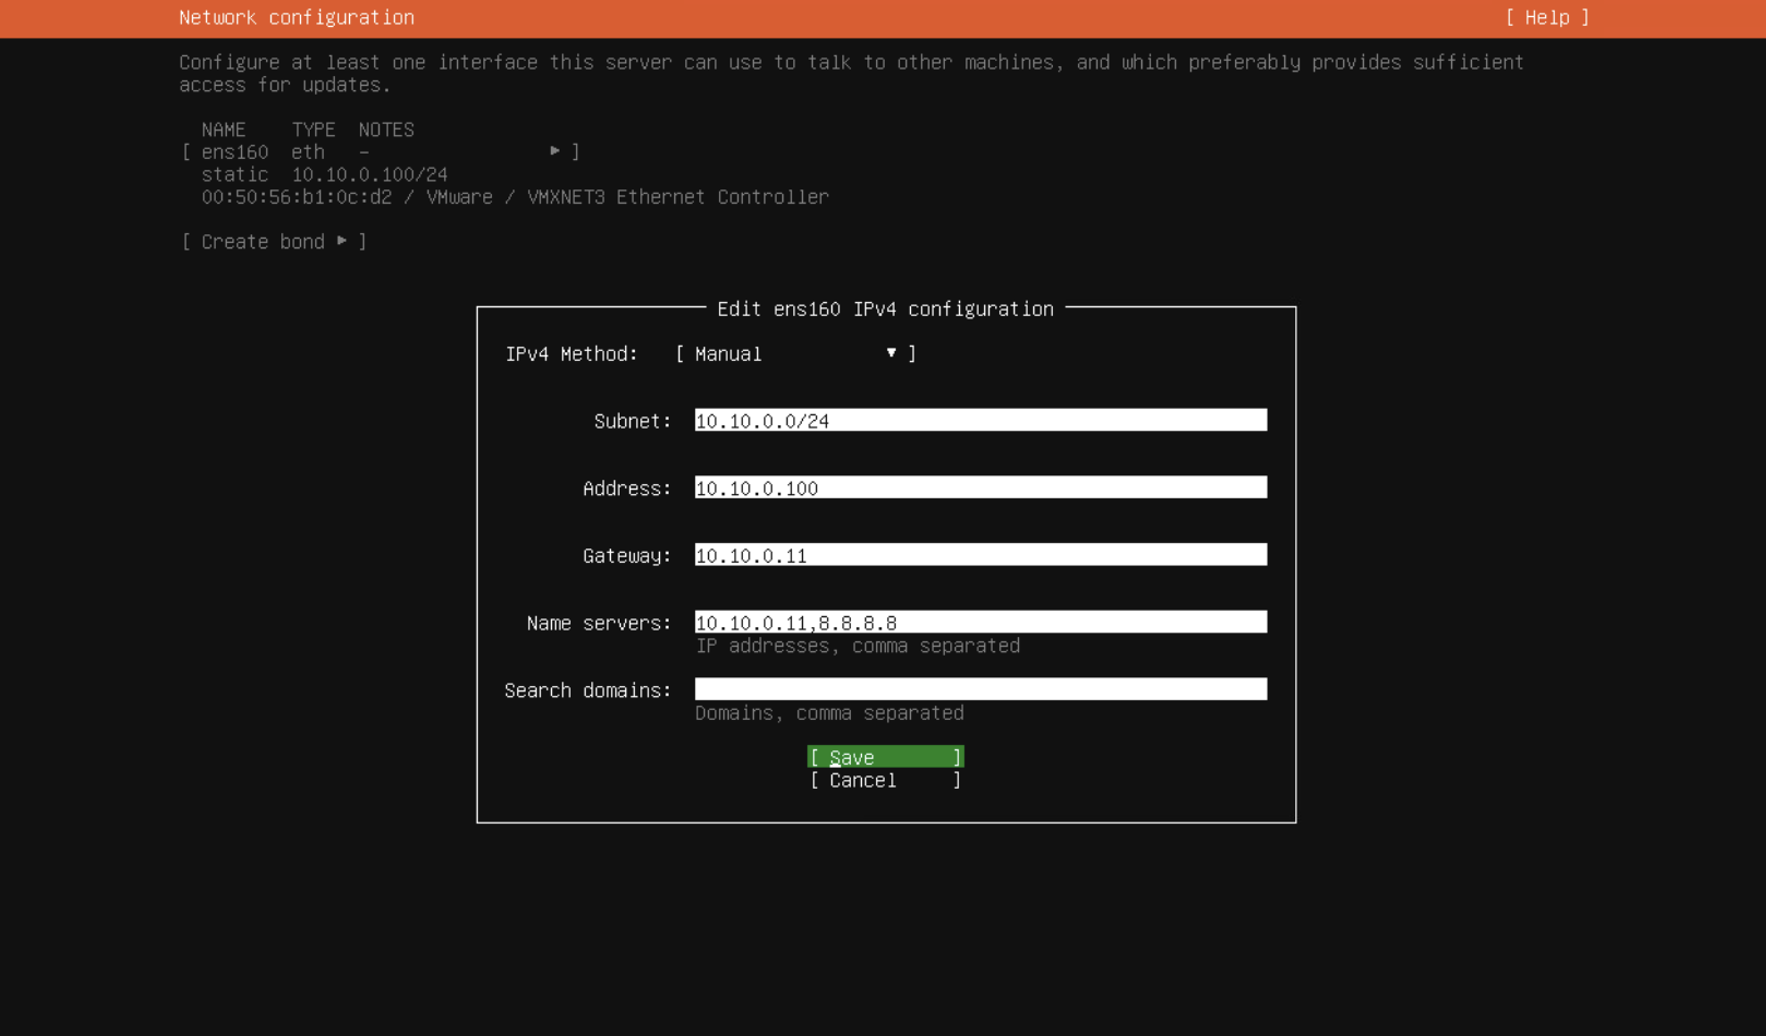Click the eth type of ens160

coord(308,152)
